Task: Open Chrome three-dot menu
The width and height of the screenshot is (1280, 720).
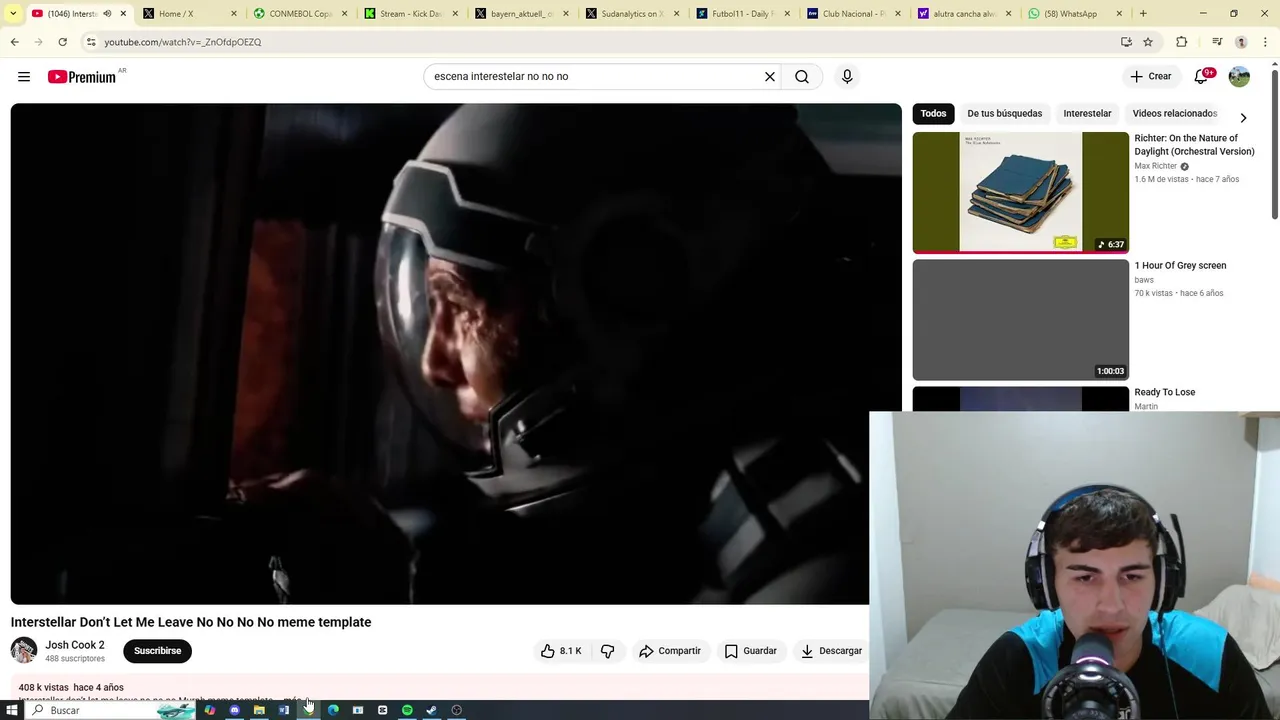Action: (x=1265, y=42)
